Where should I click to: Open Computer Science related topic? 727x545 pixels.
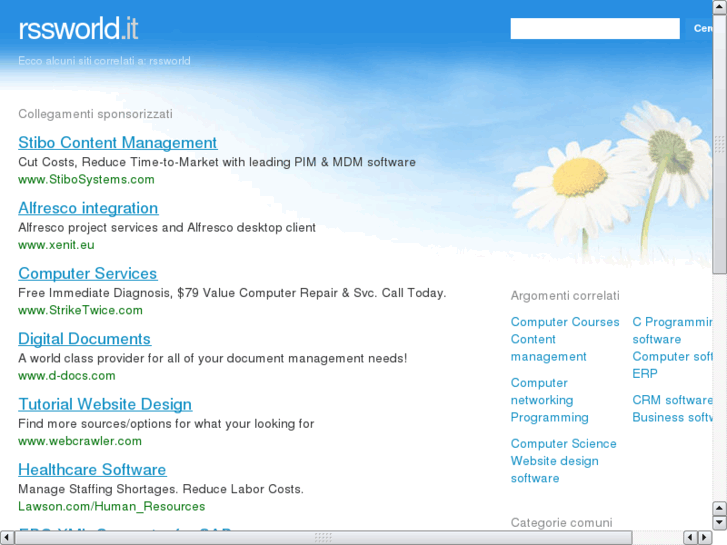click(x=563, y=444)
